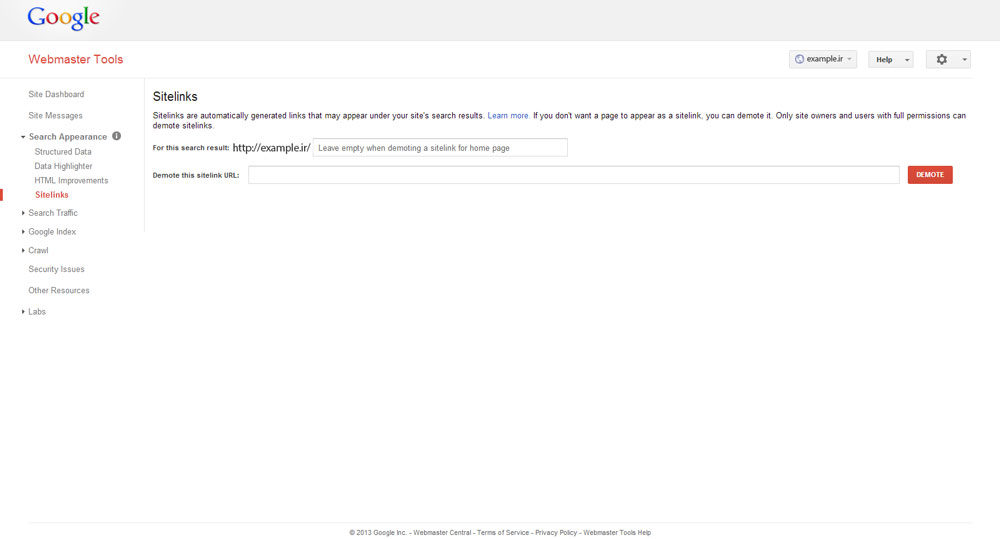Expand the Labs section

pyautogui.click(x=23, y=311)
